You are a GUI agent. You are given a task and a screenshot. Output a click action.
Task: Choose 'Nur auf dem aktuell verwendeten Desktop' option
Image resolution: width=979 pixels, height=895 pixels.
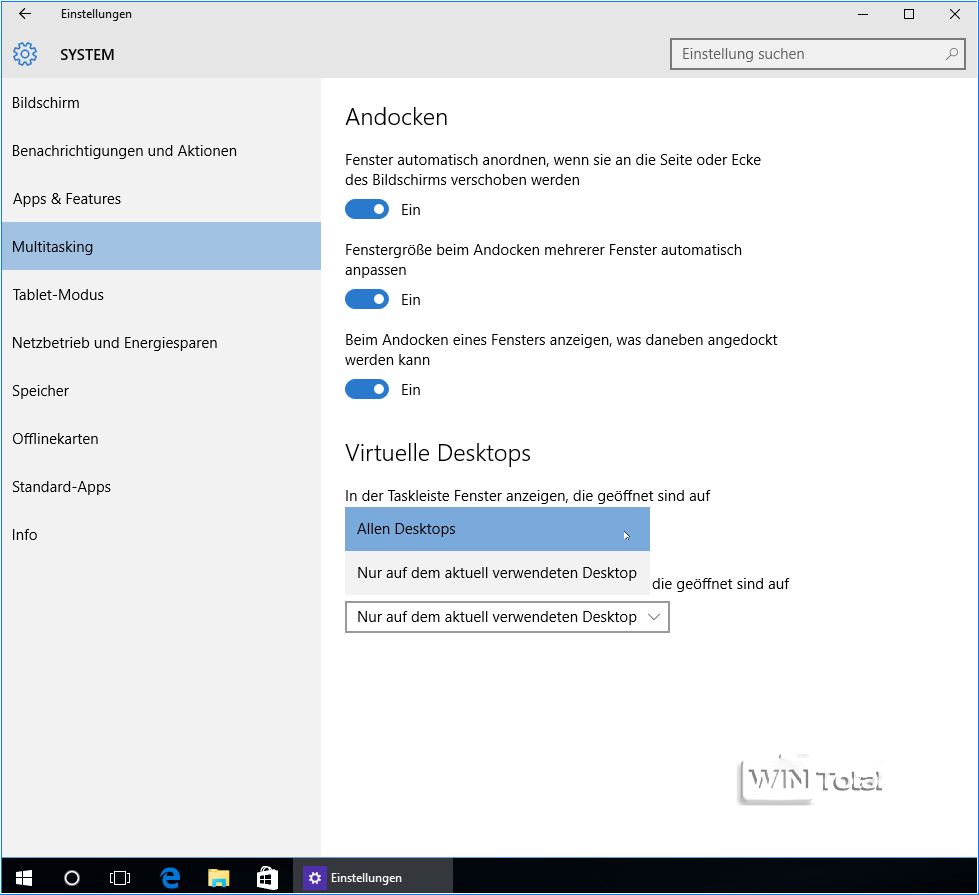point(497,573)
